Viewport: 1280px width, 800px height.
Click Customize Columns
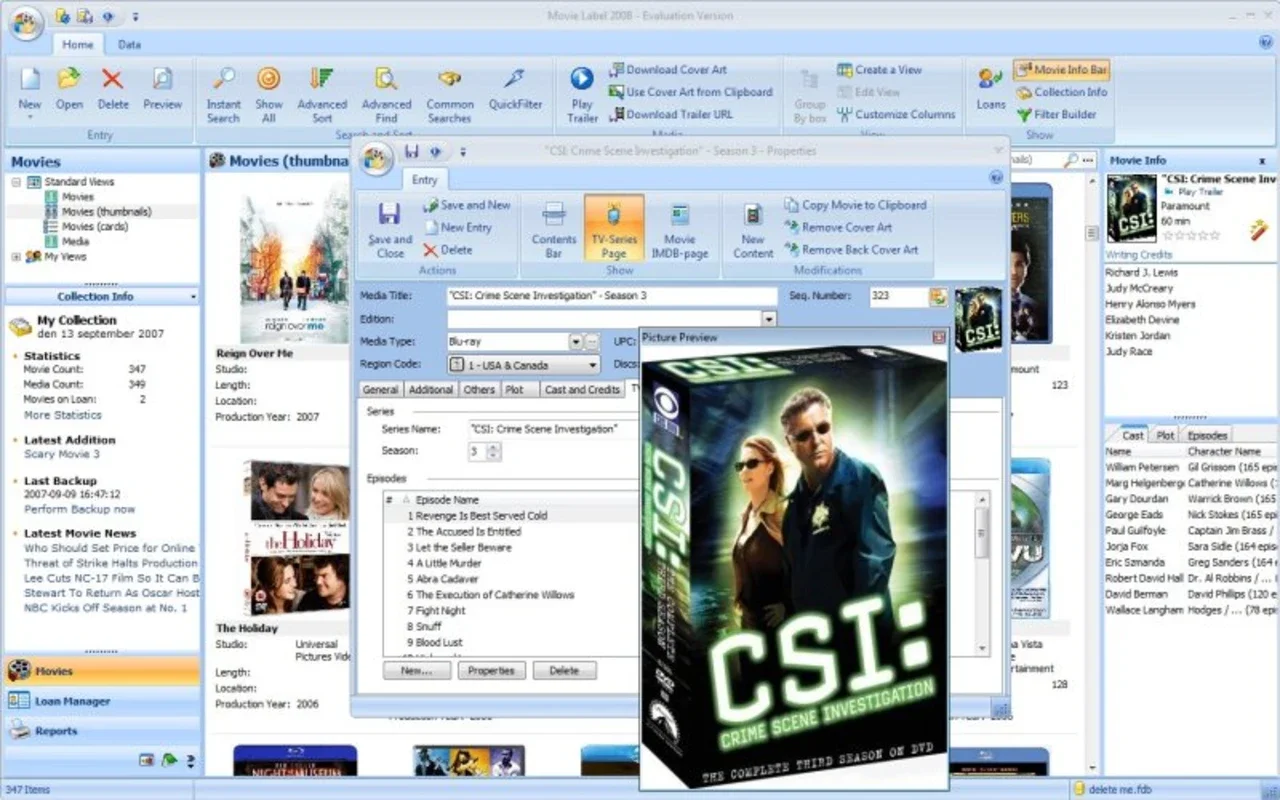895,114
